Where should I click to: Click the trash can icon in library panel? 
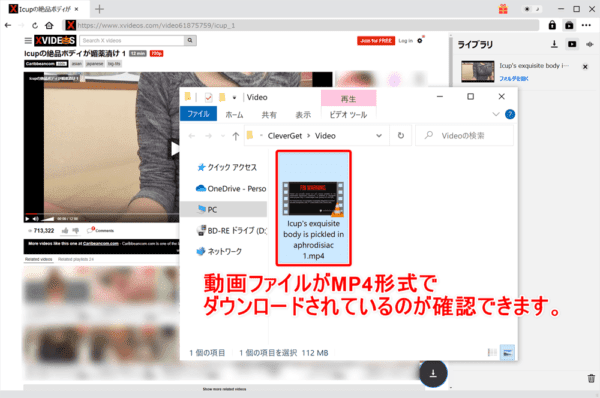pyautogui.click(x=591, y=378)
